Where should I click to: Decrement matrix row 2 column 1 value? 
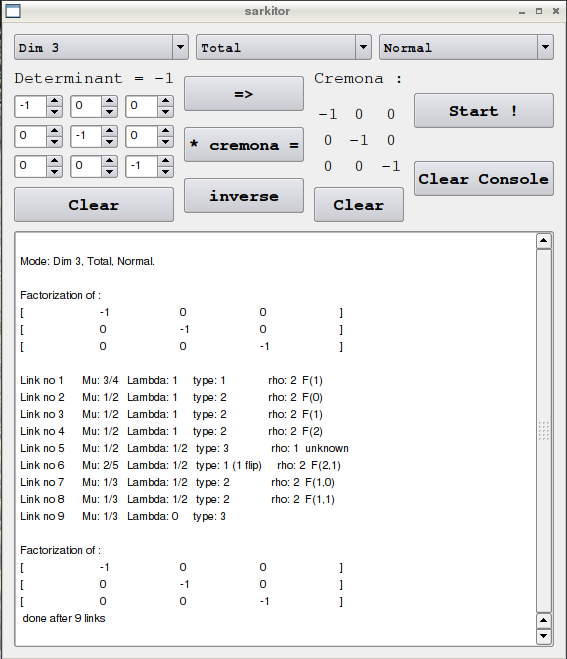(54, 142)
